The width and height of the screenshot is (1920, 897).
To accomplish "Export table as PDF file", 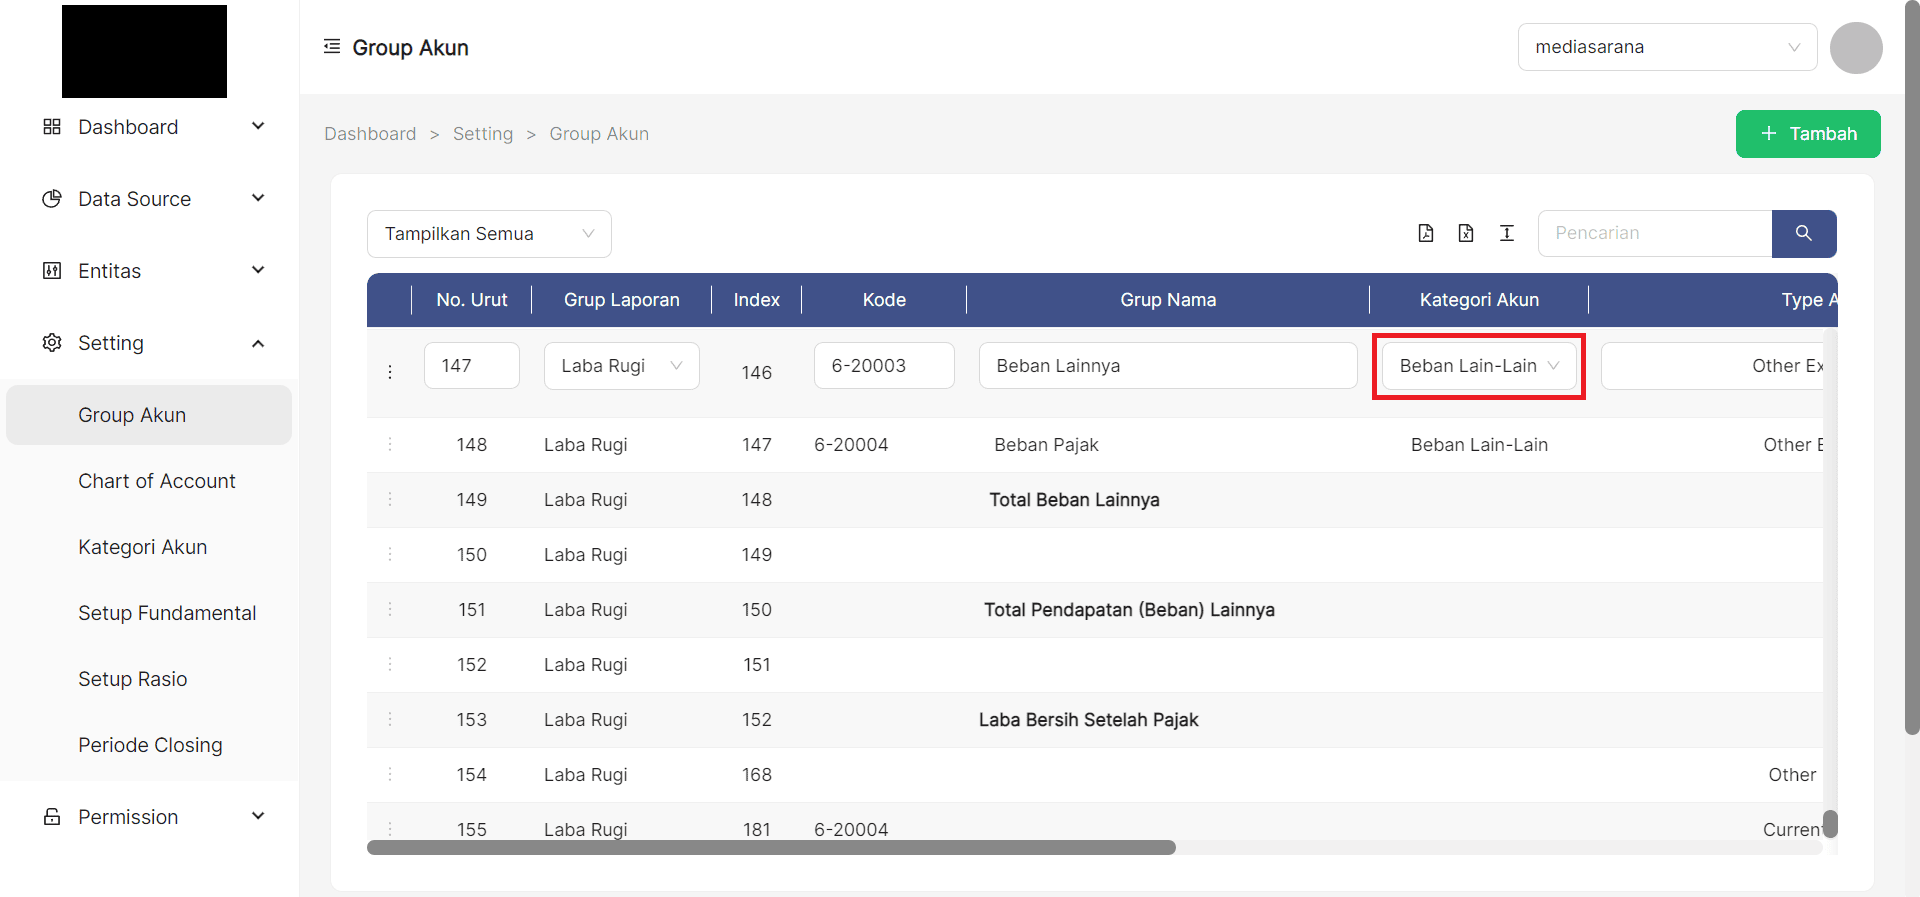I will pos(1426,233).
